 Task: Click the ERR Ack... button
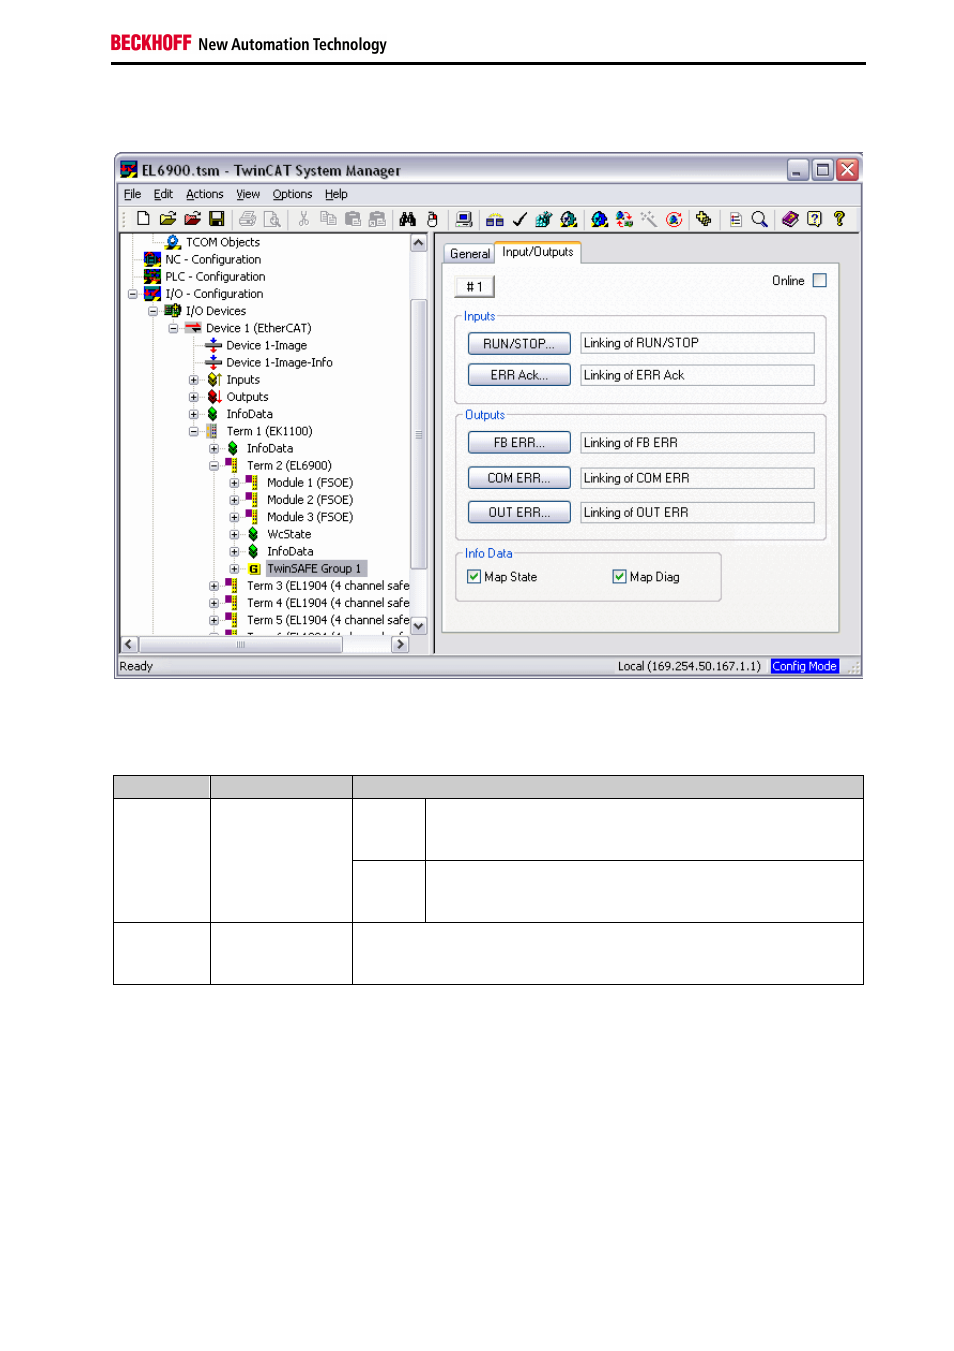coord(519,375)
